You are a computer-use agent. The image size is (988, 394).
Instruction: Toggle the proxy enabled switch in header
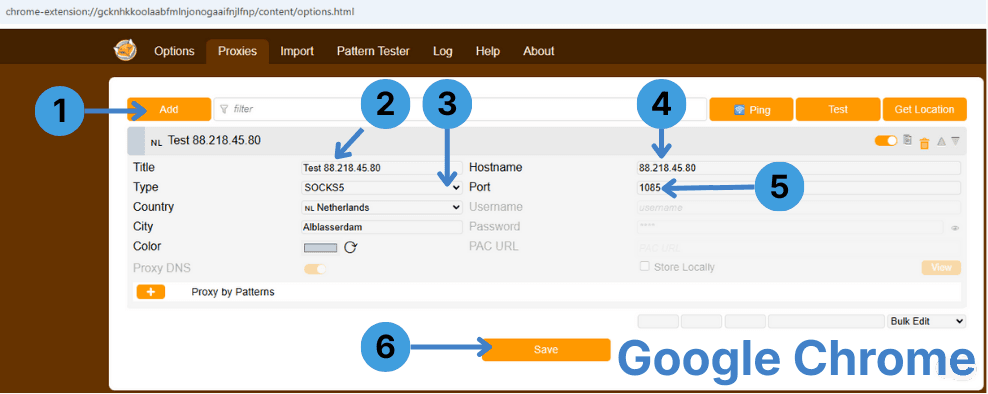click(x=886, y=141)
